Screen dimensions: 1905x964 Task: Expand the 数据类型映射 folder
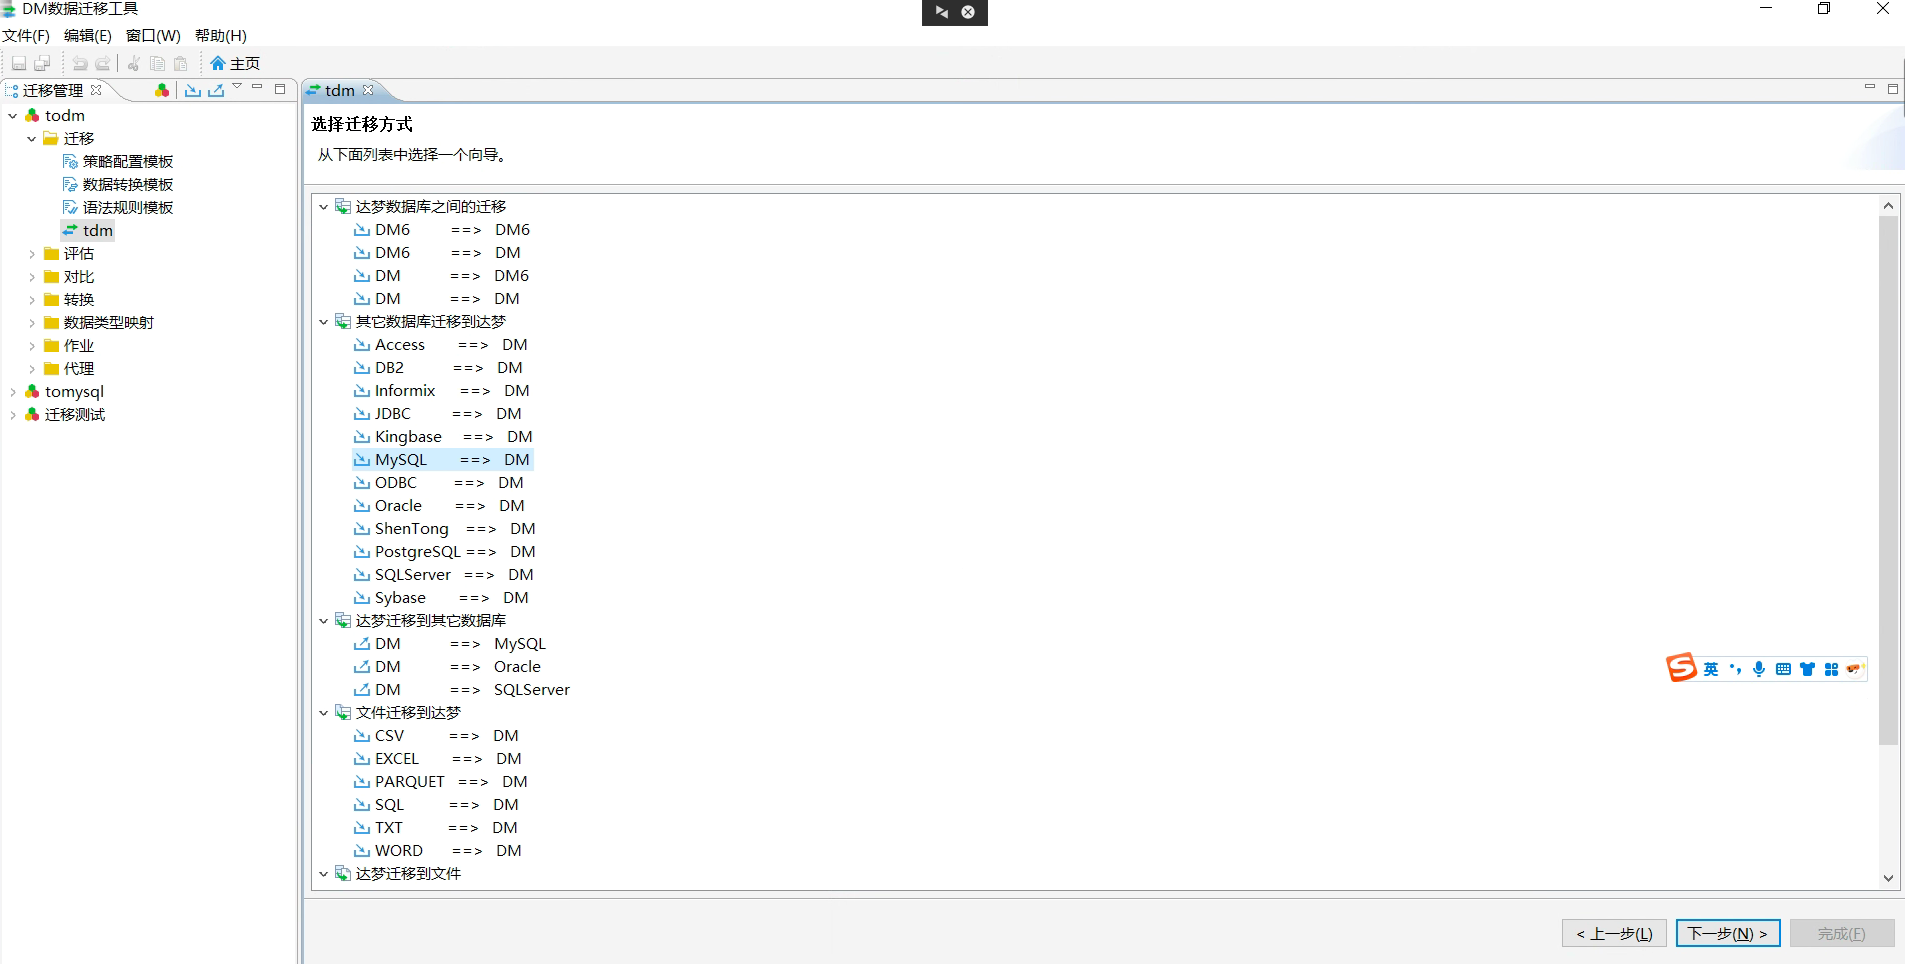31,323
